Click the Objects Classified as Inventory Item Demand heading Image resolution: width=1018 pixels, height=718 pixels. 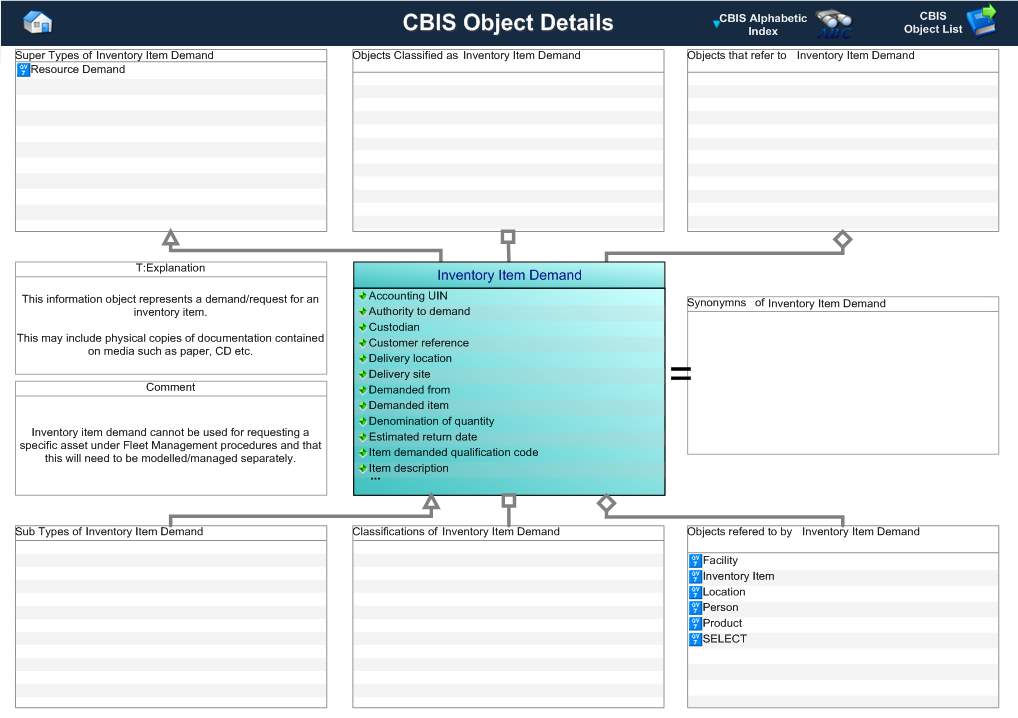[x=466, y=56]
